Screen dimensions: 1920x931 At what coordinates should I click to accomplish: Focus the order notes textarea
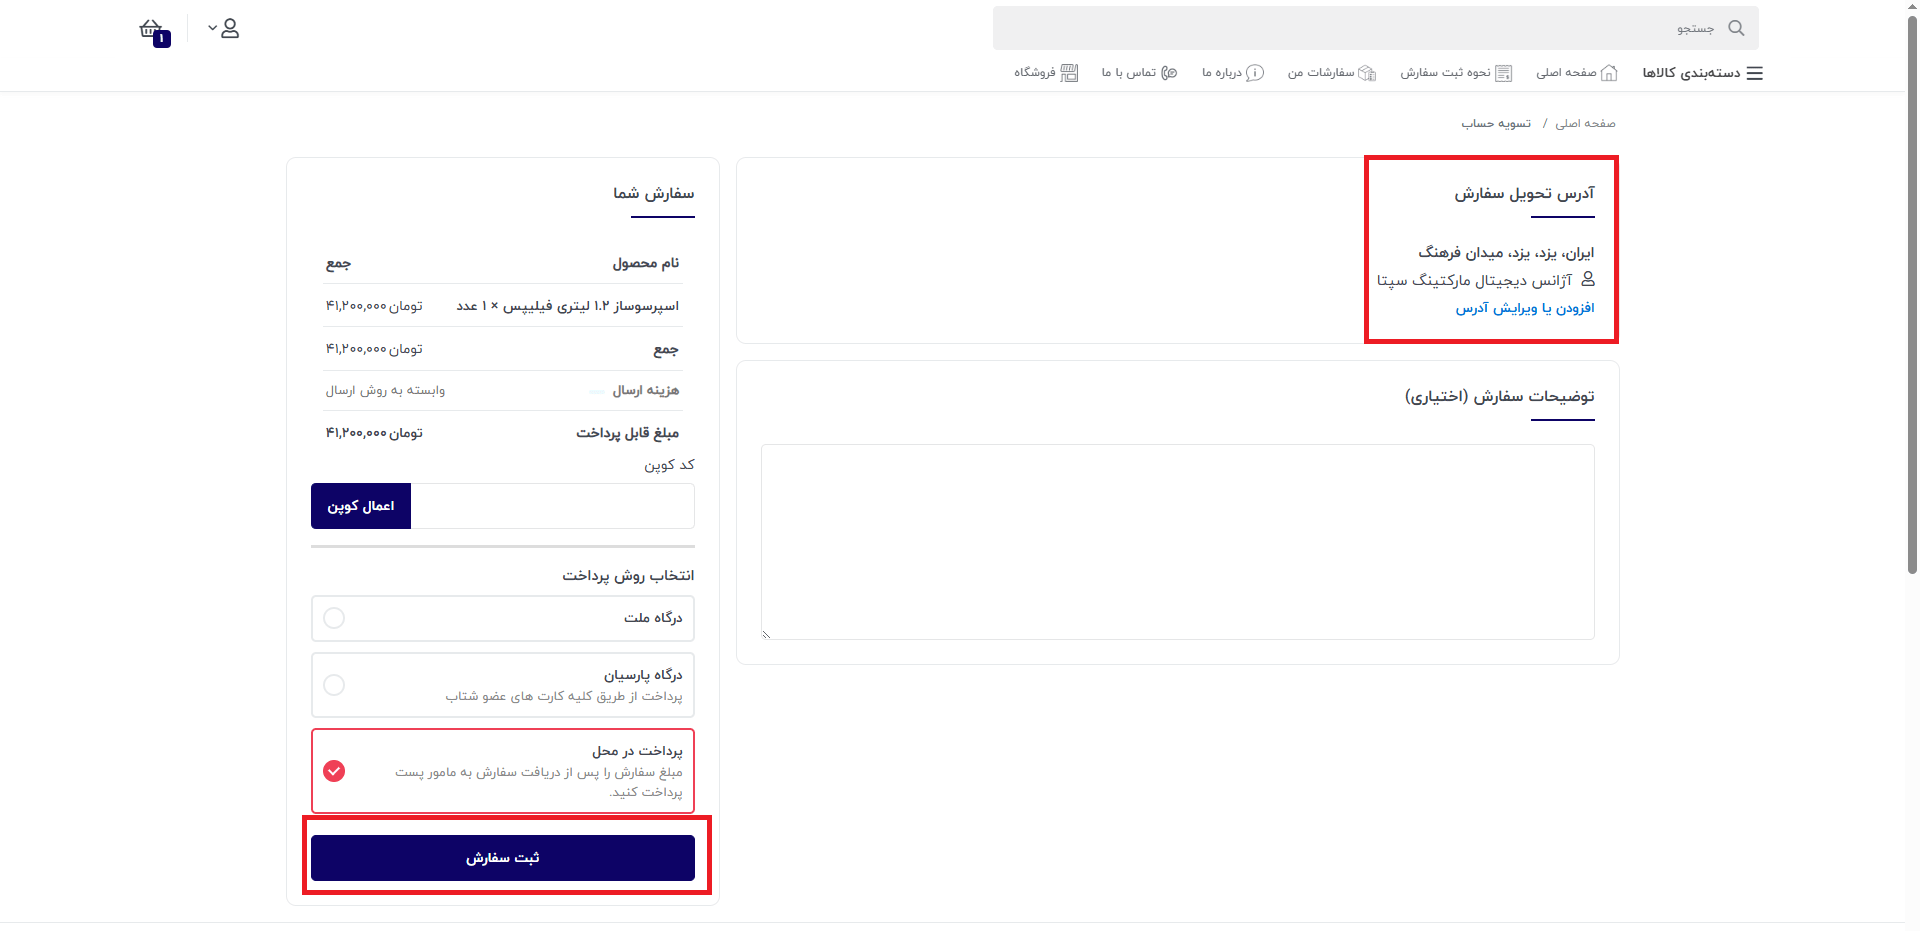point(1178,542)
